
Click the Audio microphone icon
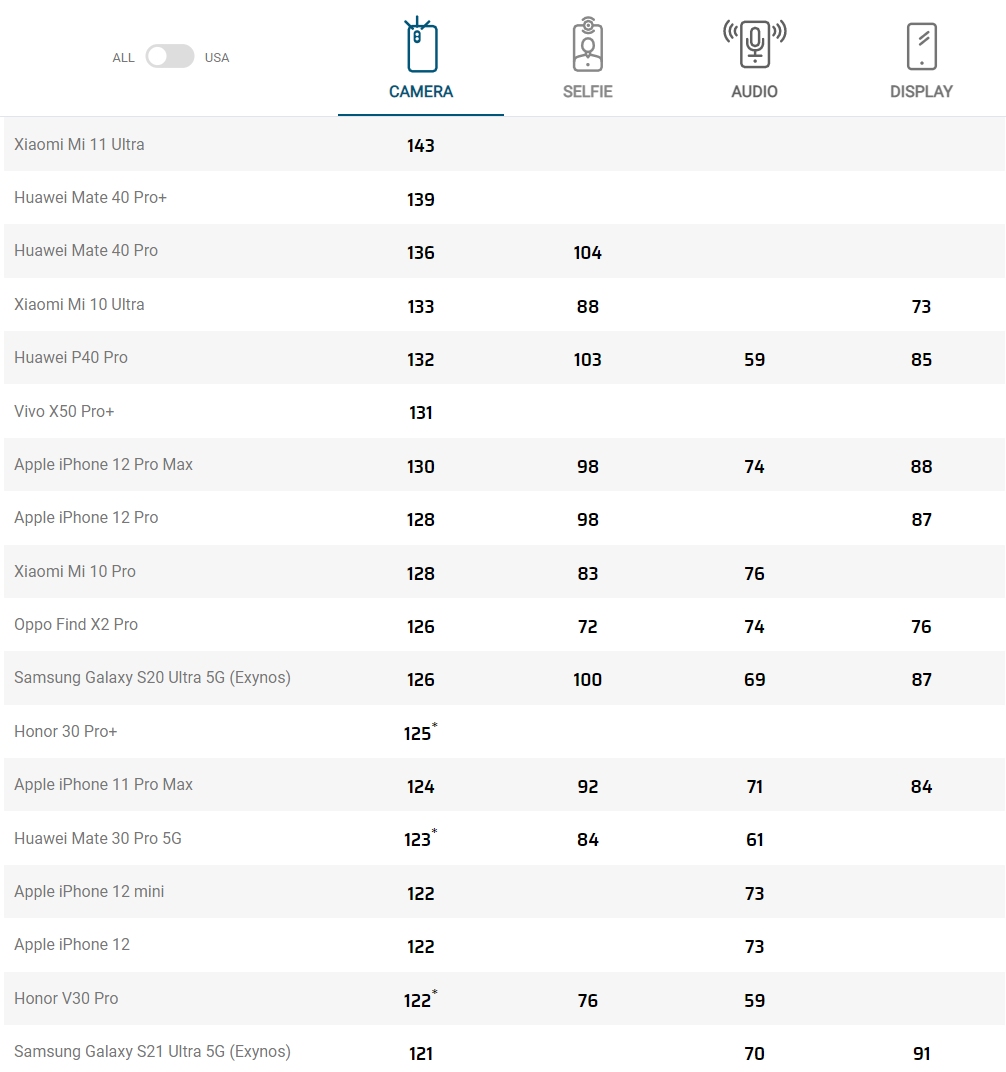tap(754, 46)
